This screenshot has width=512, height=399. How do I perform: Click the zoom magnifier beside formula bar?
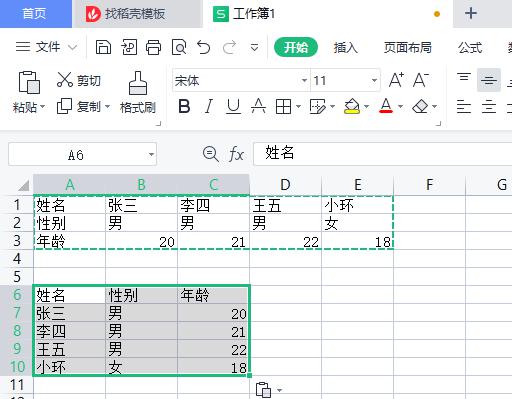[211, 154]
